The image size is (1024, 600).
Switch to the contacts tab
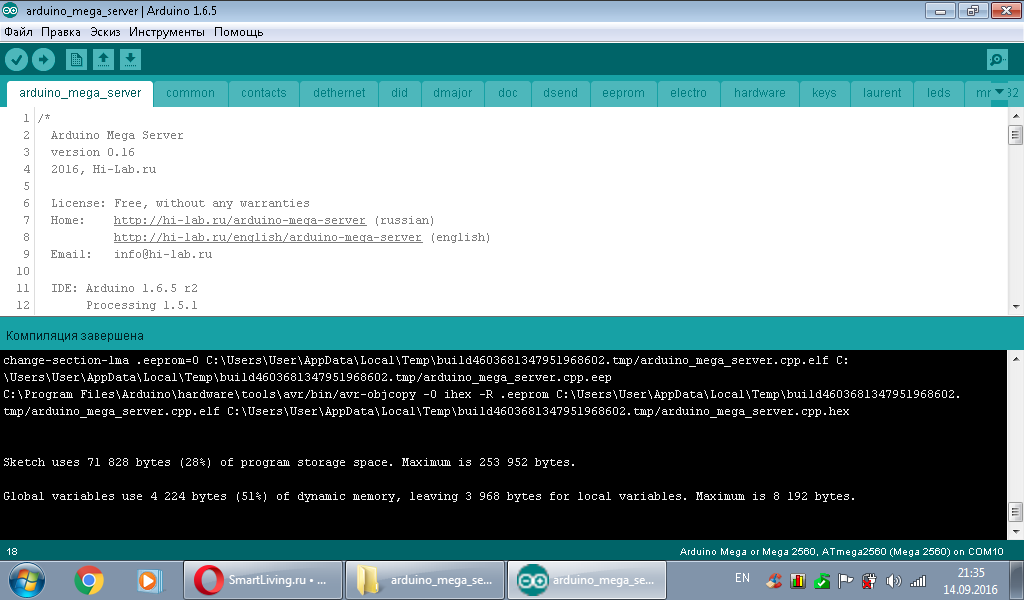pyautogui.click(x=264, y=93)
